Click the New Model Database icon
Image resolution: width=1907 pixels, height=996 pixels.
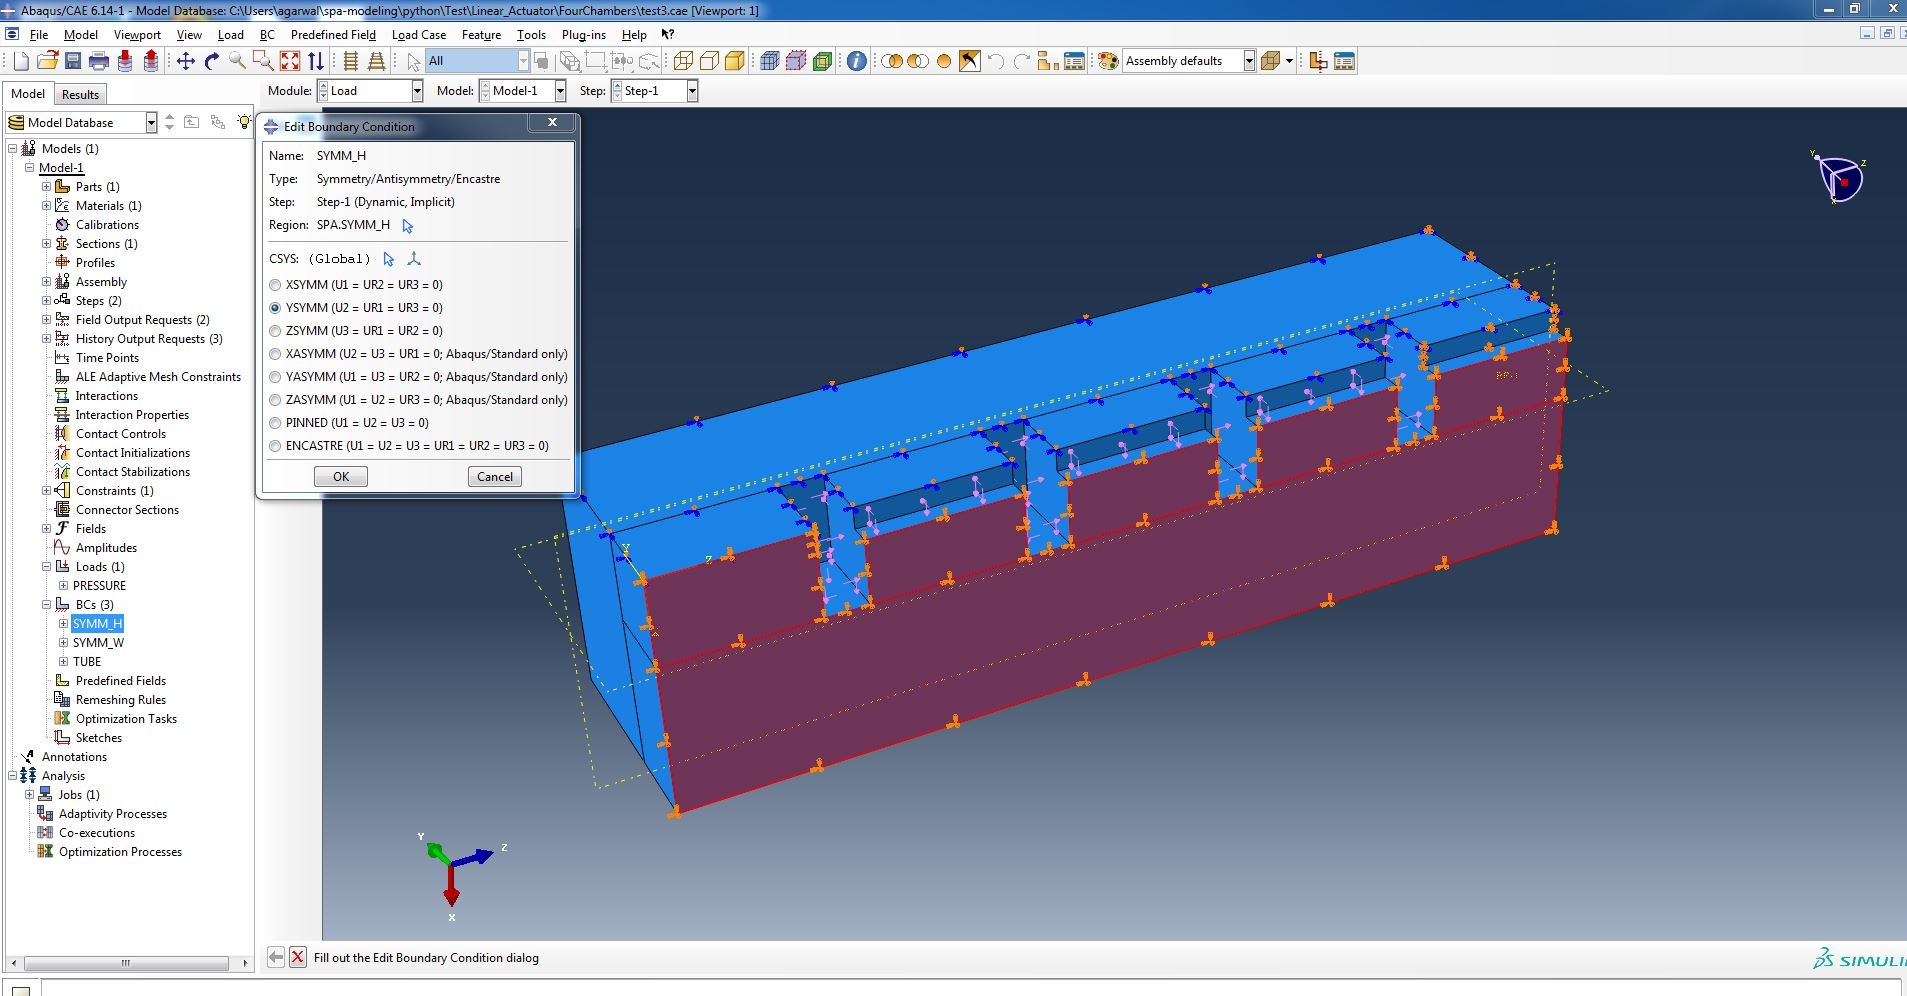click(x=21, y=62)
